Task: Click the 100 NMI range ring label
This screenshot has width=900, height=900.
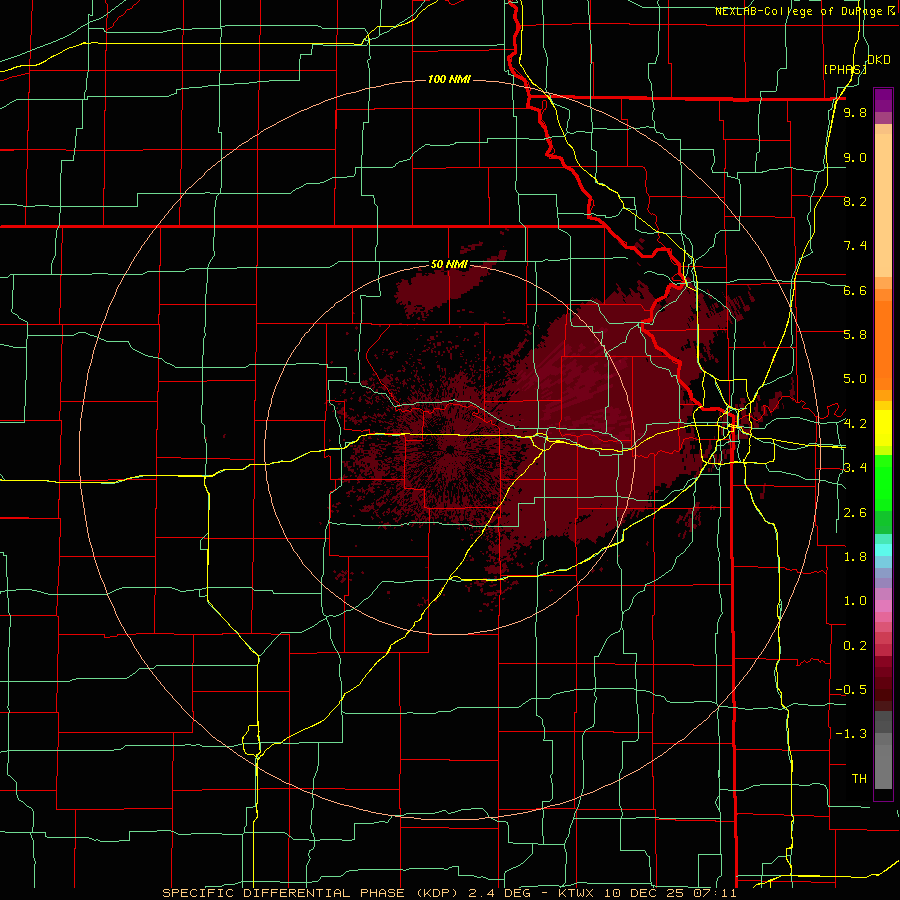Action: click(x=449, y=79)
